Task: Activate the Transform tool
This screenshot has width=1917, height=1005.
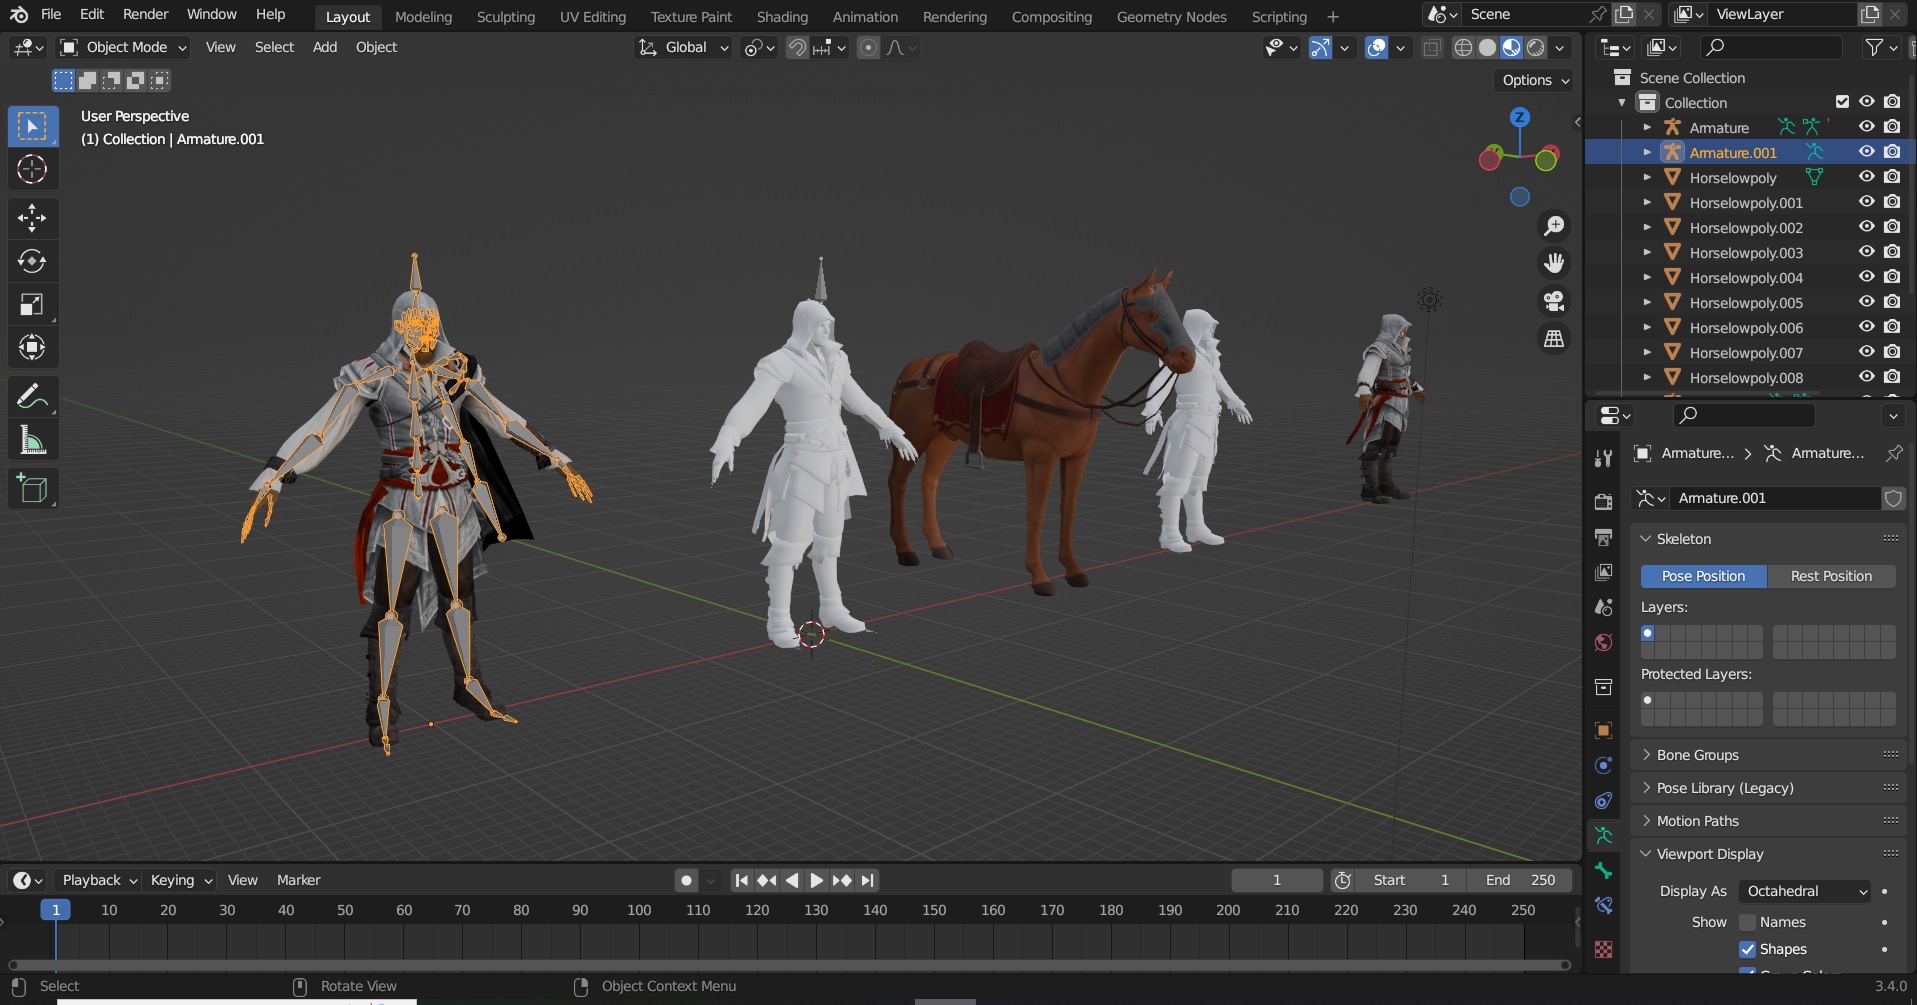Action: click(x=32, y=347)
